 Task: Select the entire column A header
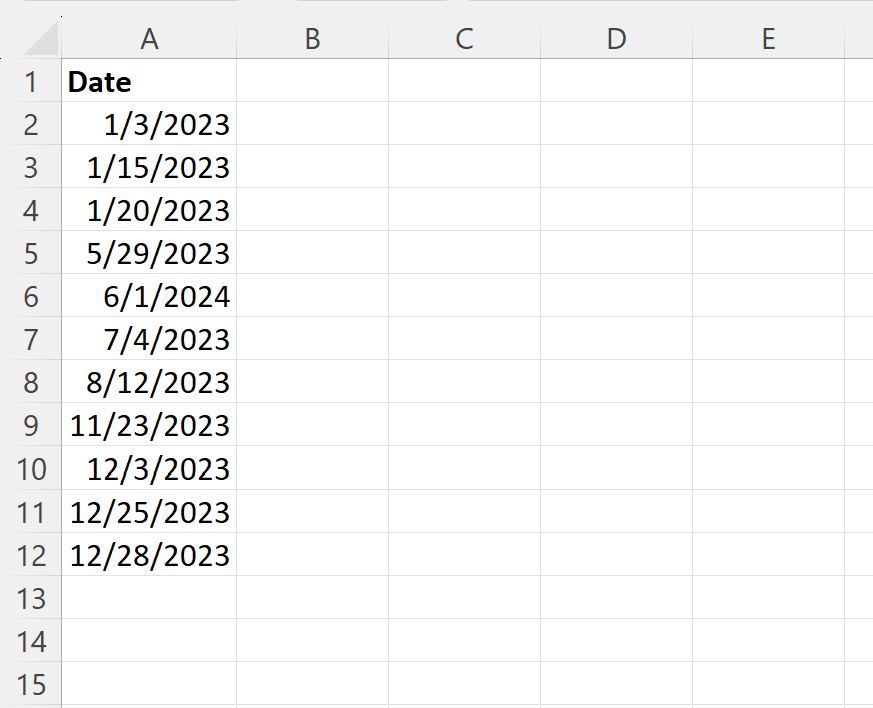tap(149, 39)
